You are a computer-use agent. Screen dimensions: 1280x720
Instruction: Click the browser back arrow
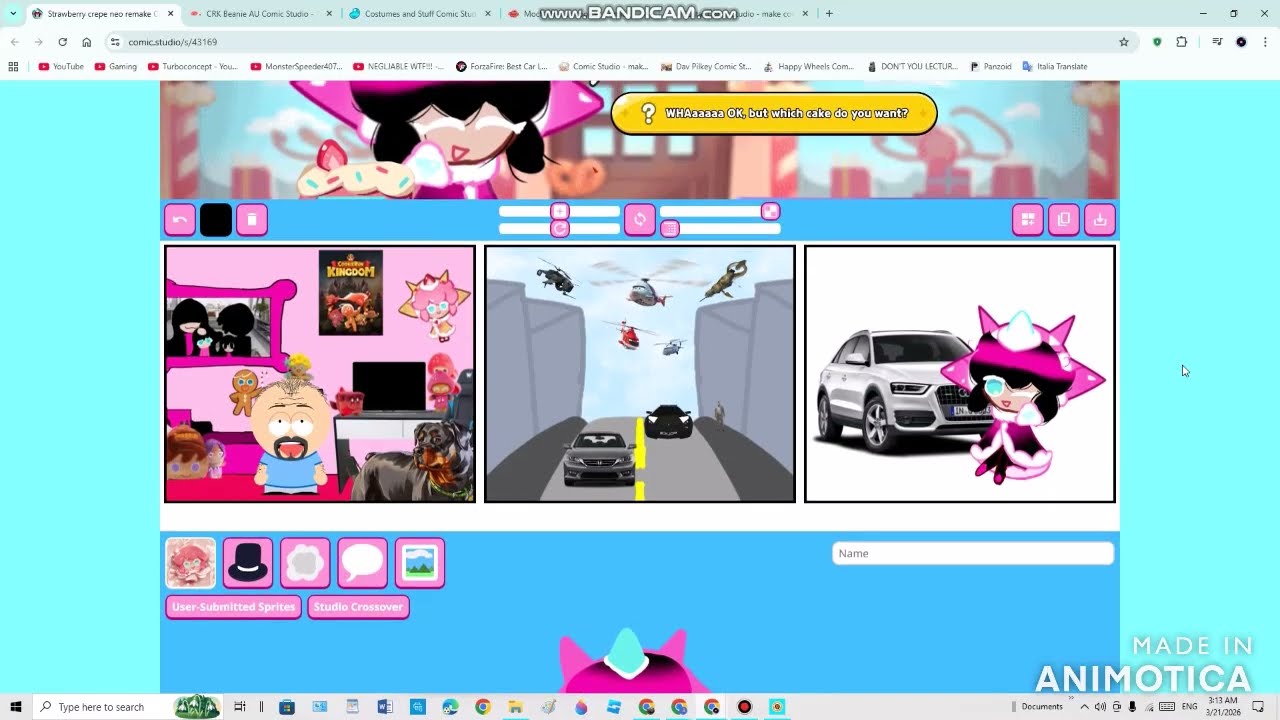pyautogui.click(x=14, y=42)
